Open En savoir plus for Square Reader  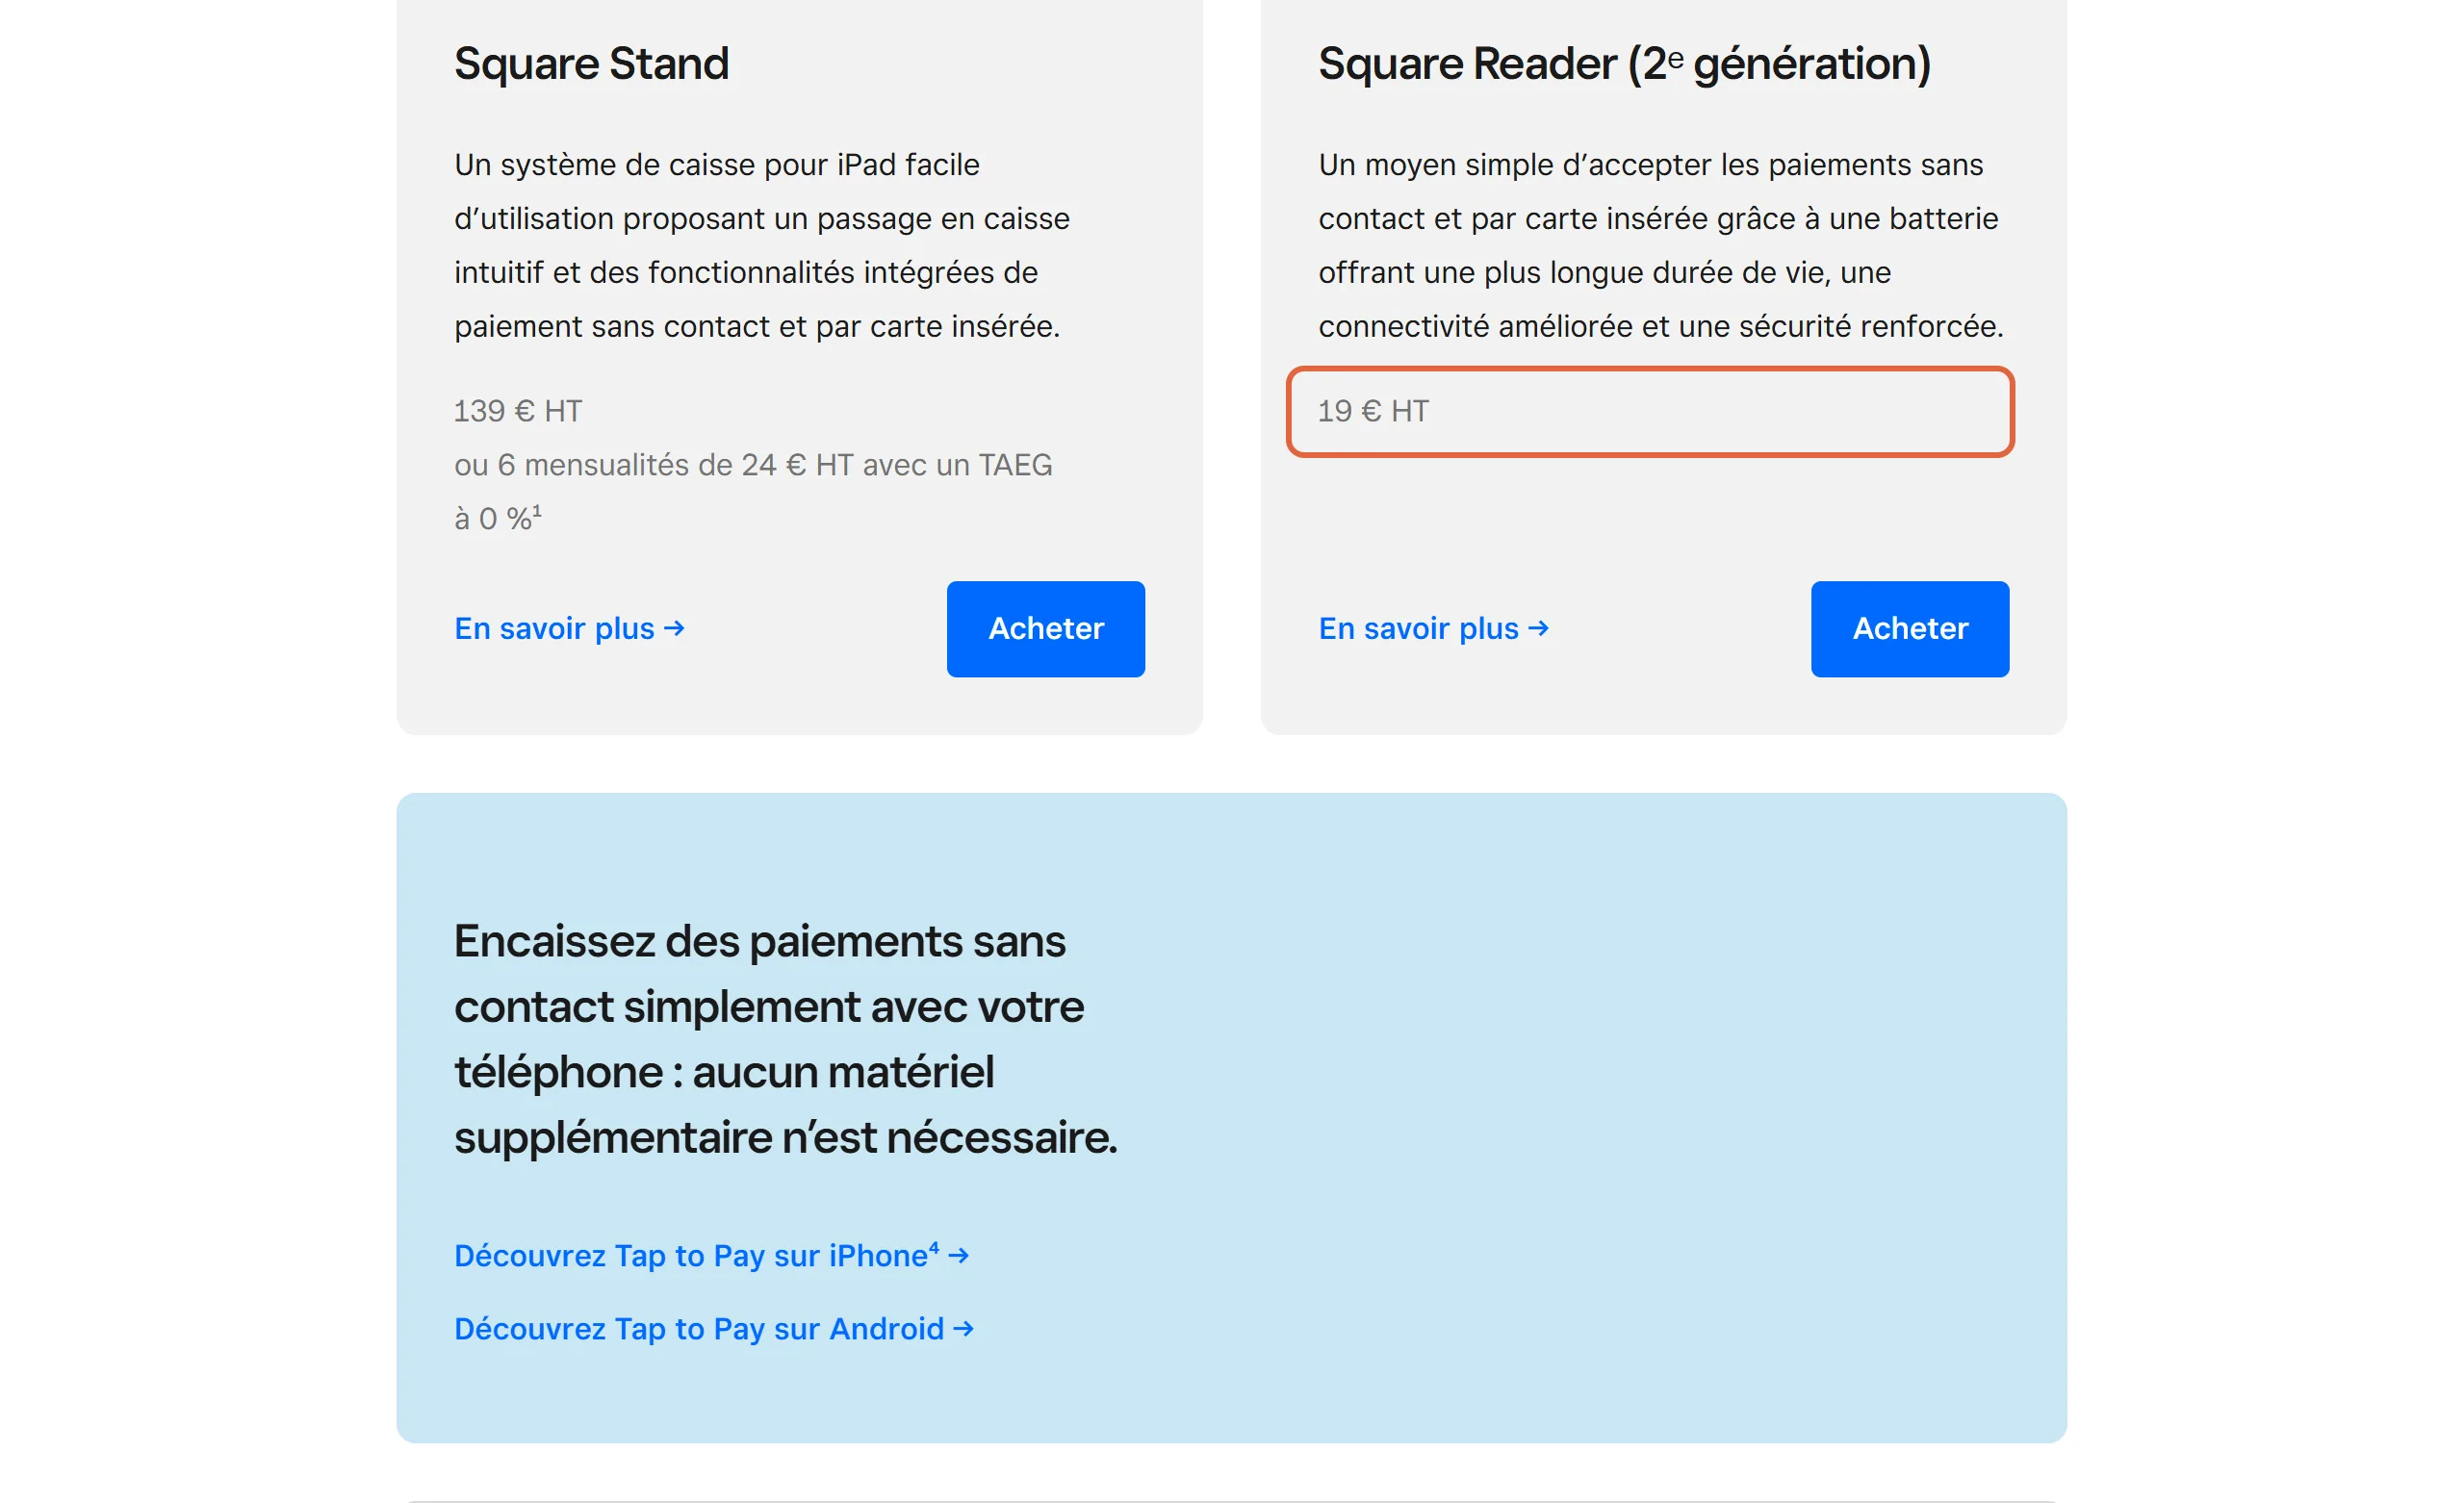1433,628
